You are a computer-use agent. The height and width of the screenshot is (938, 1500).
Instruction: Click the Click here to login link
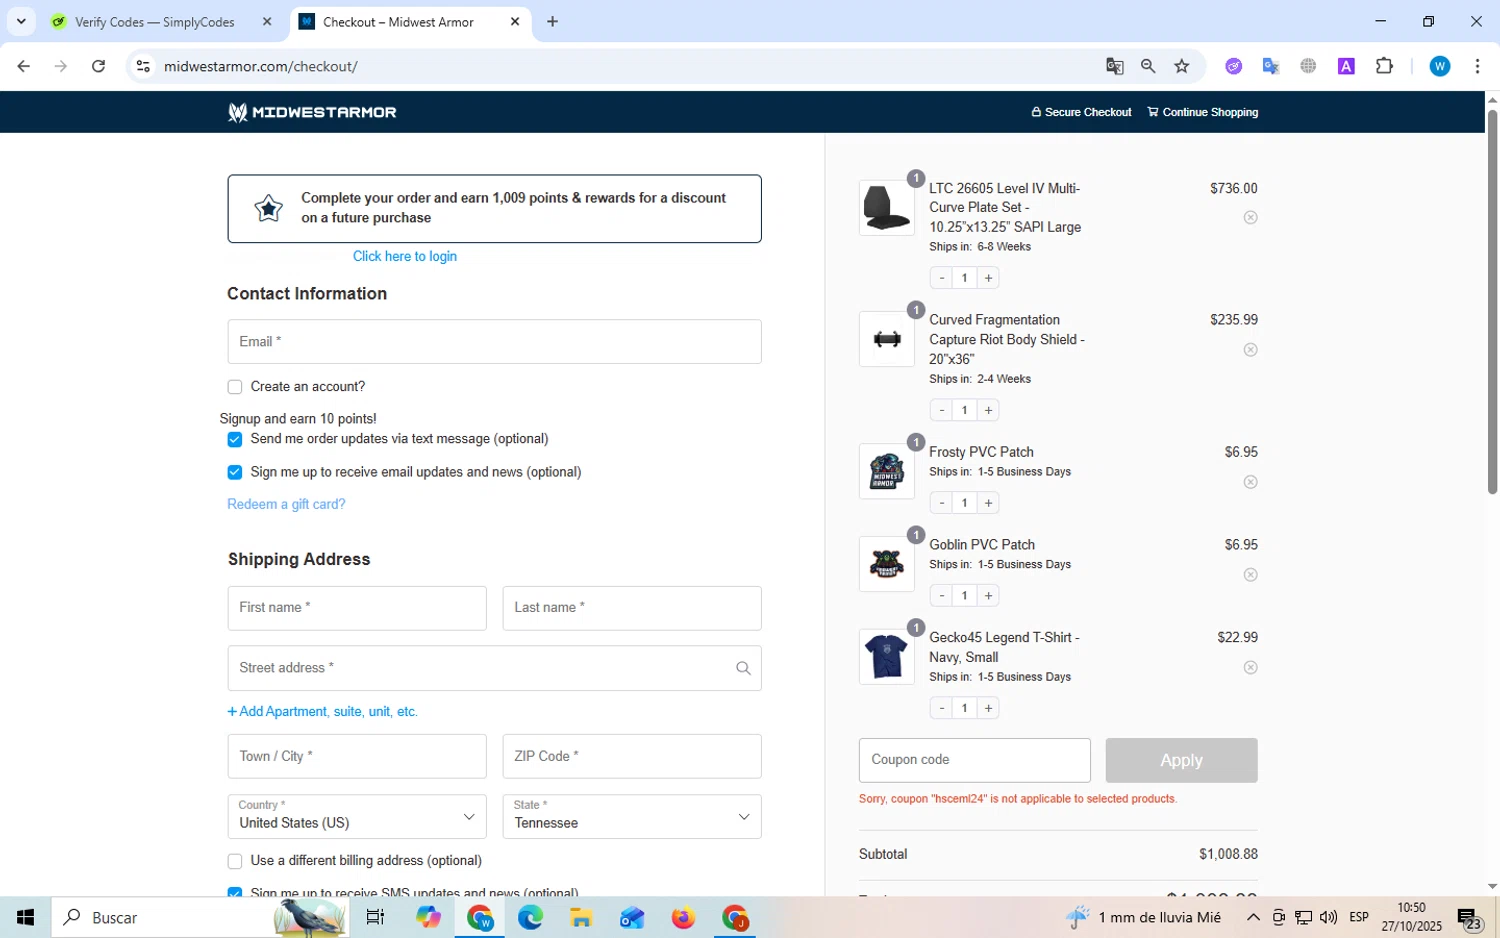(x=405, y=256)
